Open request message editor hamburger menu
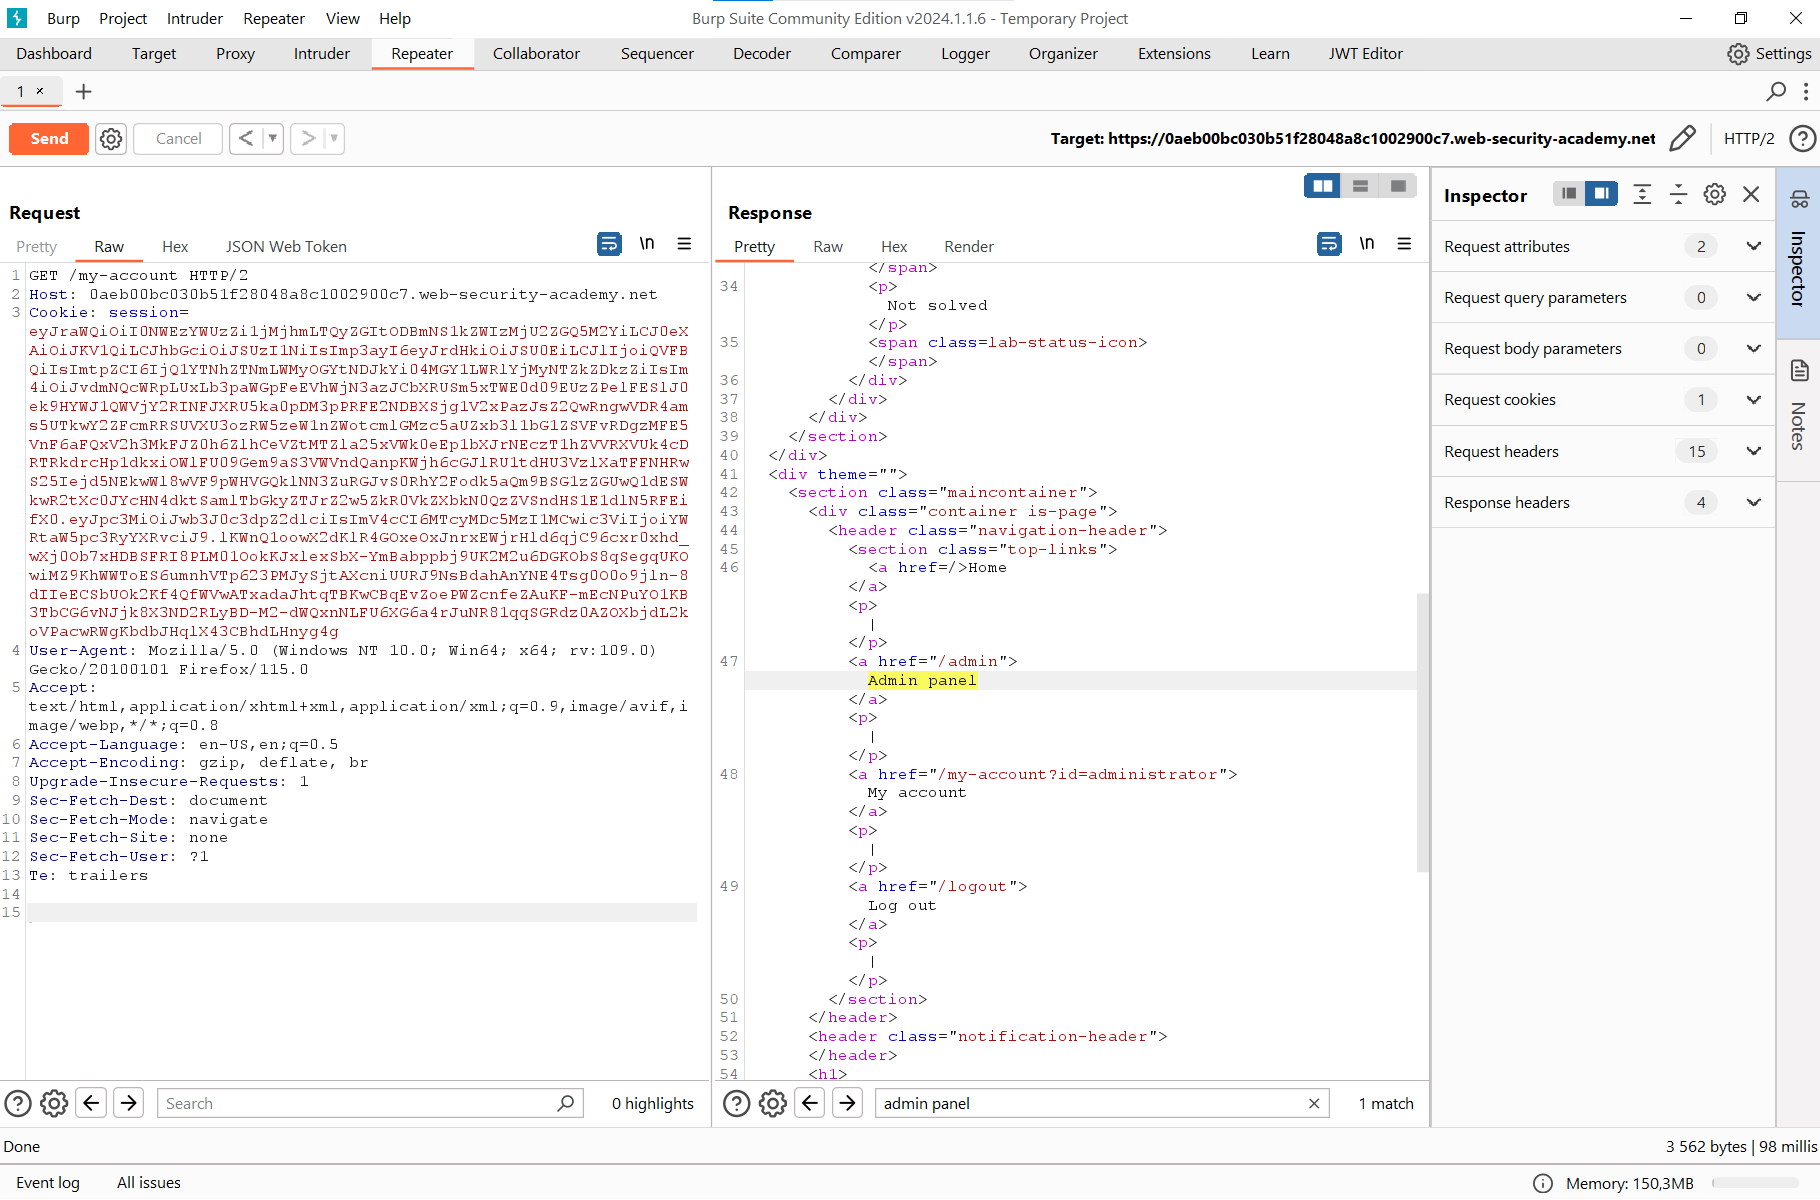The image size is (1820, 1200). point(684,244)
